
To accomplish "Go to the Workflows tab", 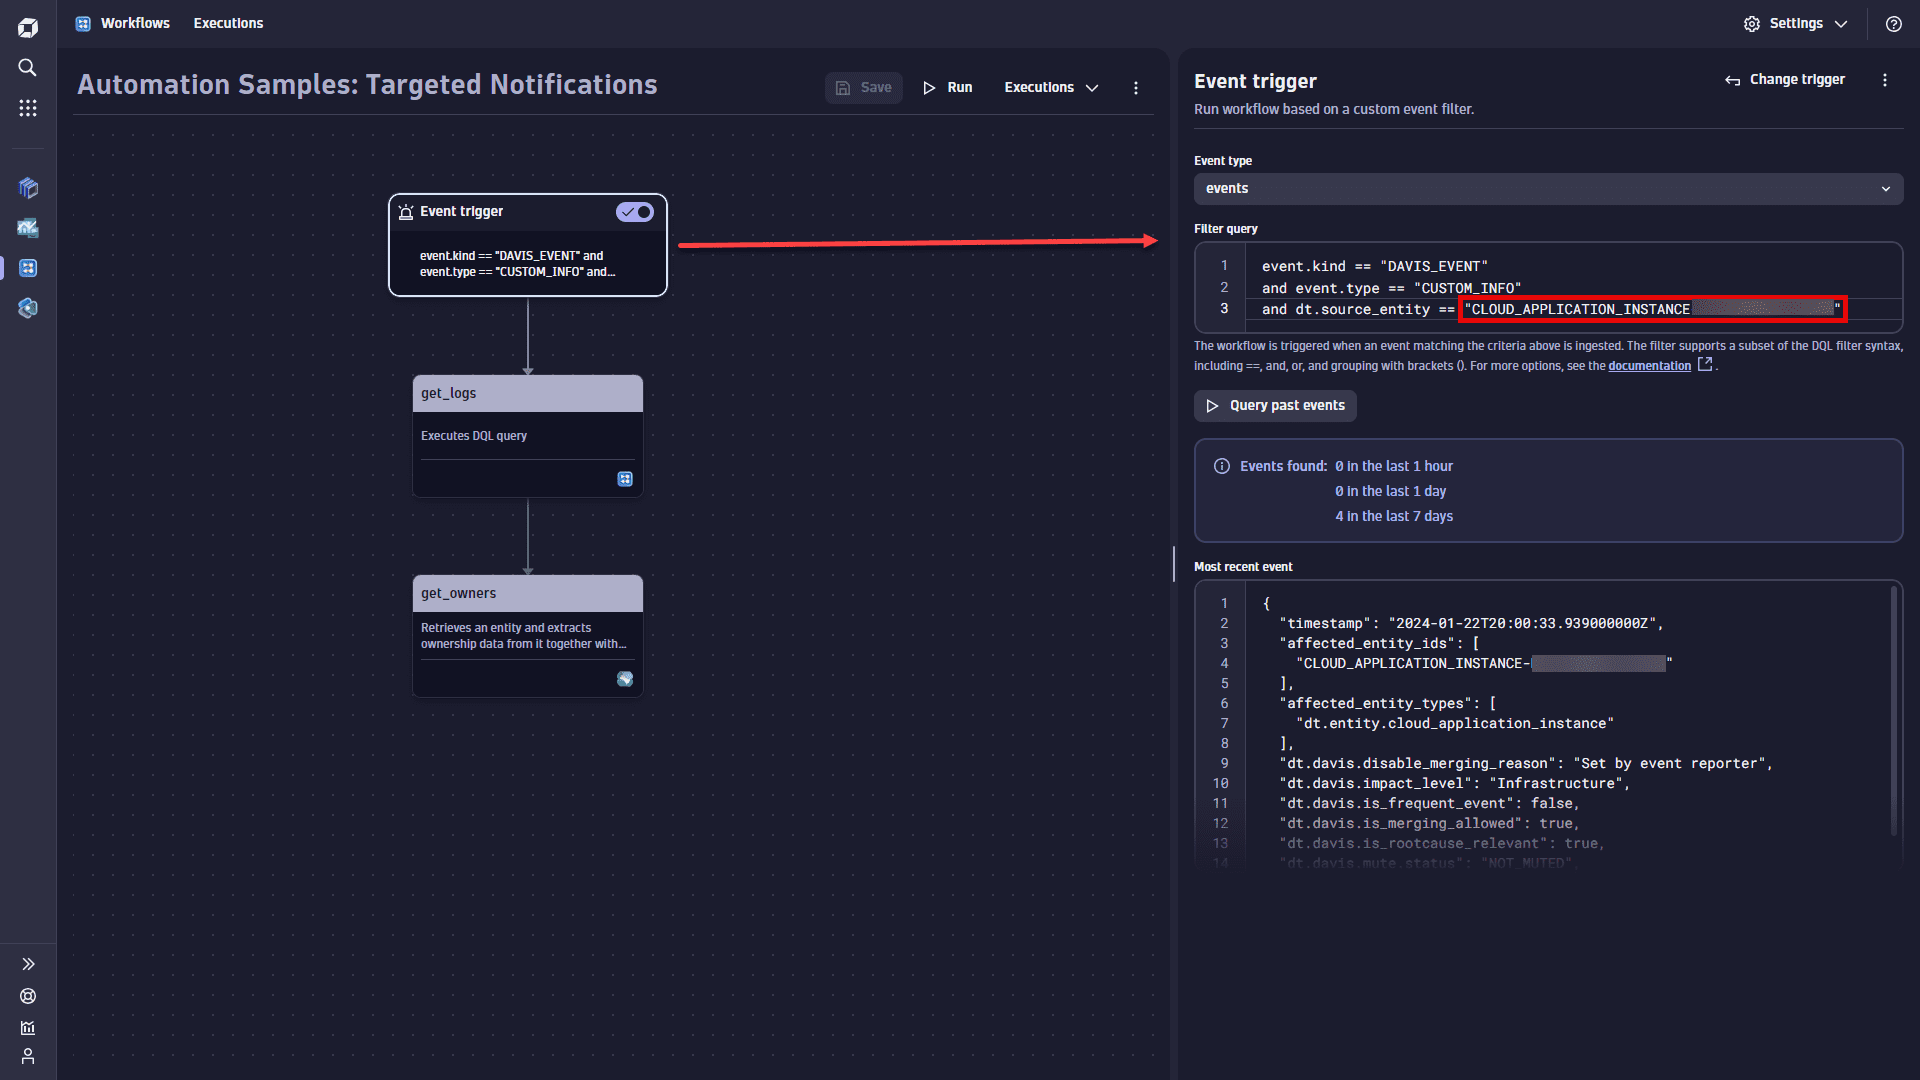I will pos(135,23).
